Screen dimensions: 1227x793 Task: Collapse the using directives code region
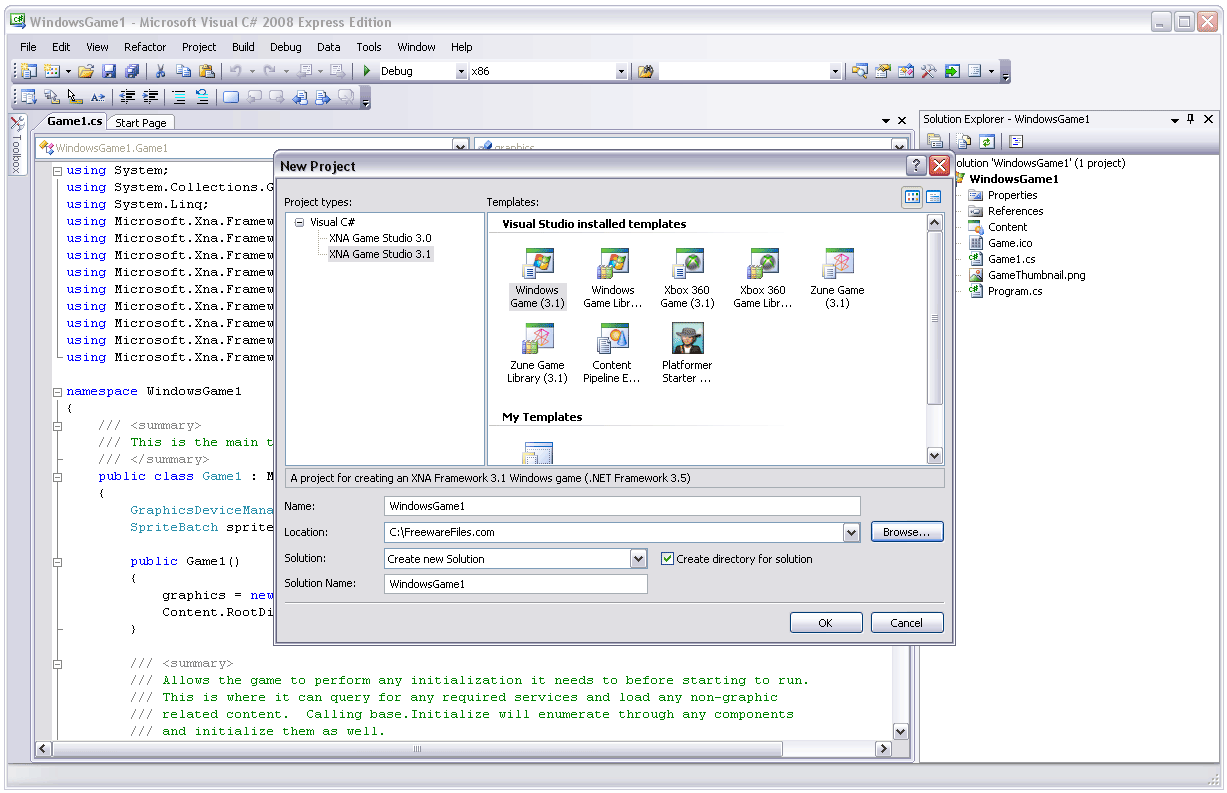(x=58, y=171)
